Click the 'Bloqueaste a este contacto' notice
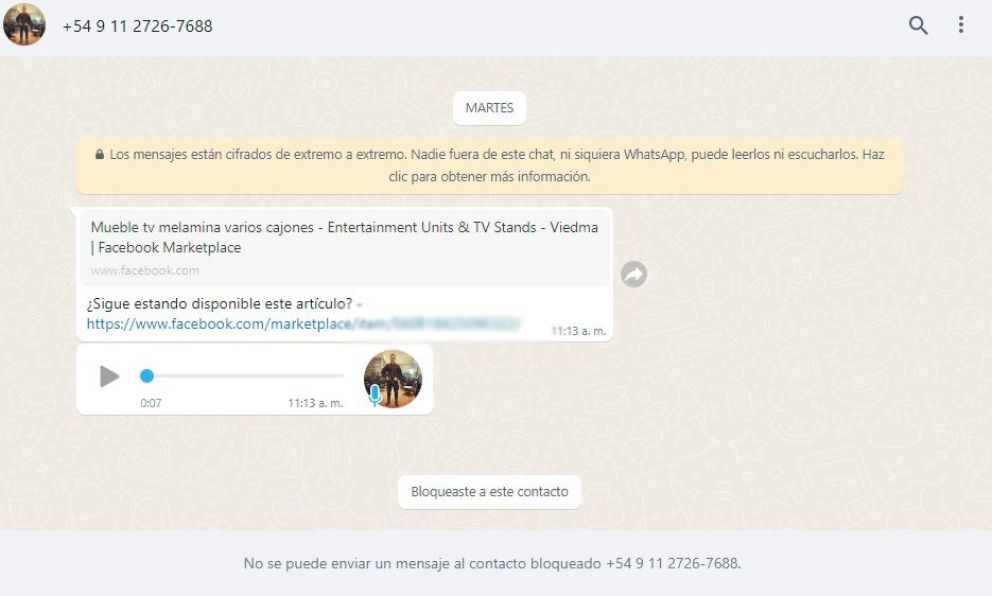This screenshot has width=992, height=596. pyautogui.click(x=489, y=492)
